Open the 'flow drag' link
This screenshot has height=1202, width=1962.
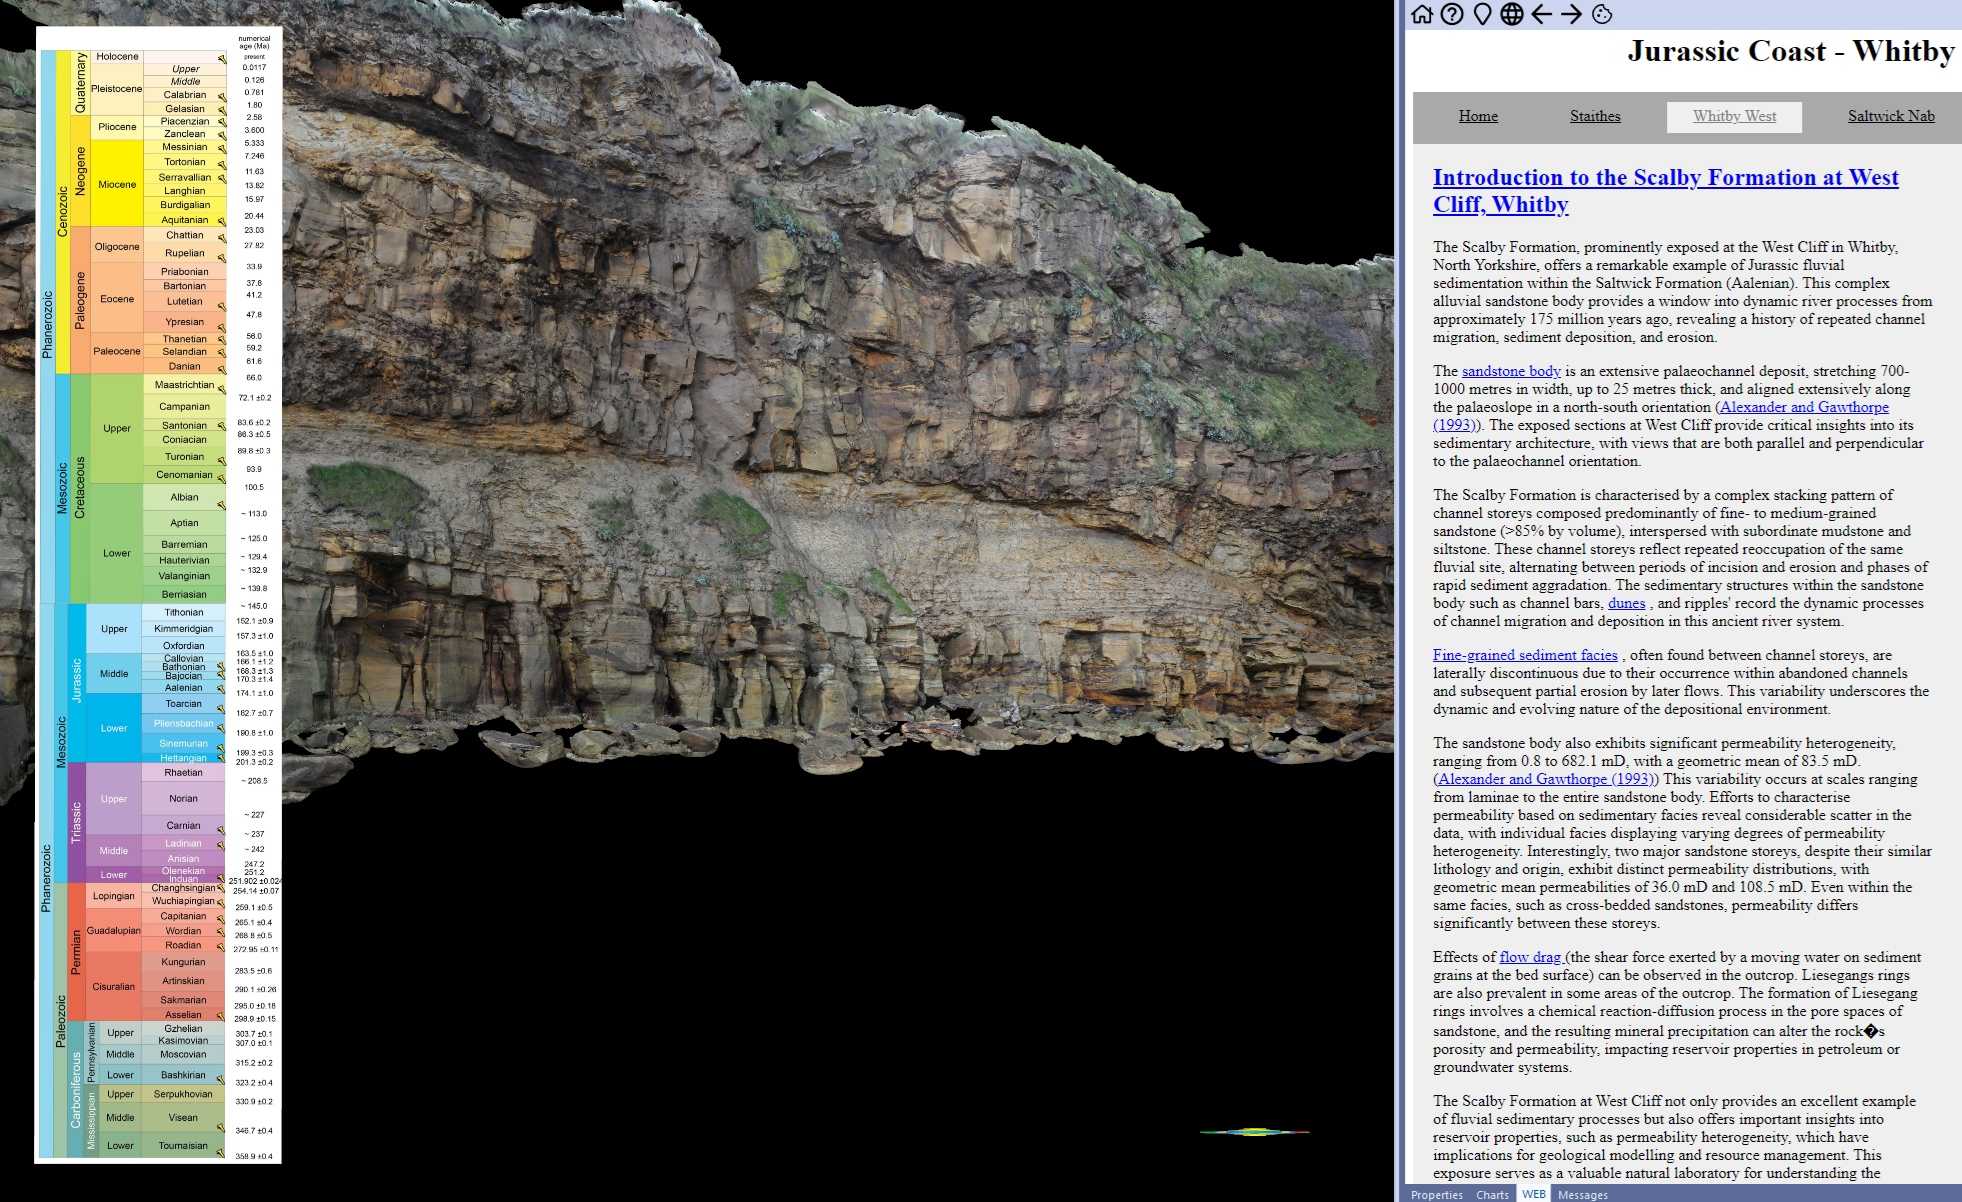[x=1529, y=957]
